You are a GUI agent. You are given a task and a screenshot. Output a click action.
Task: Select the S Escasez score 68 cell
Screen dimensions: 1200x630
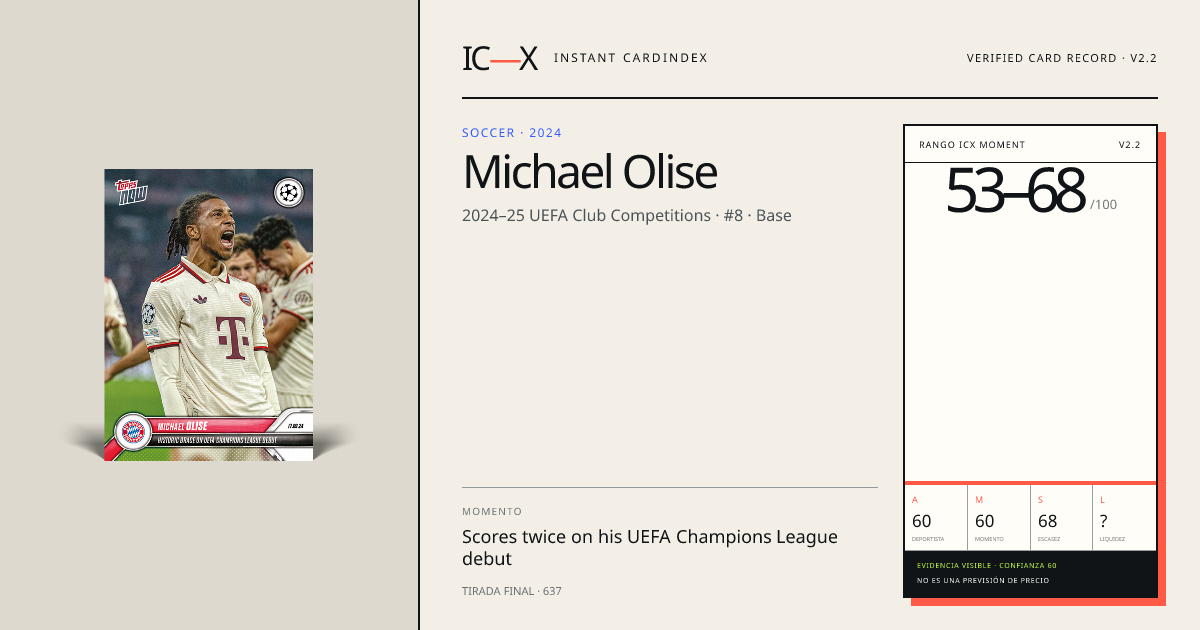click(x=1062, y=518)
